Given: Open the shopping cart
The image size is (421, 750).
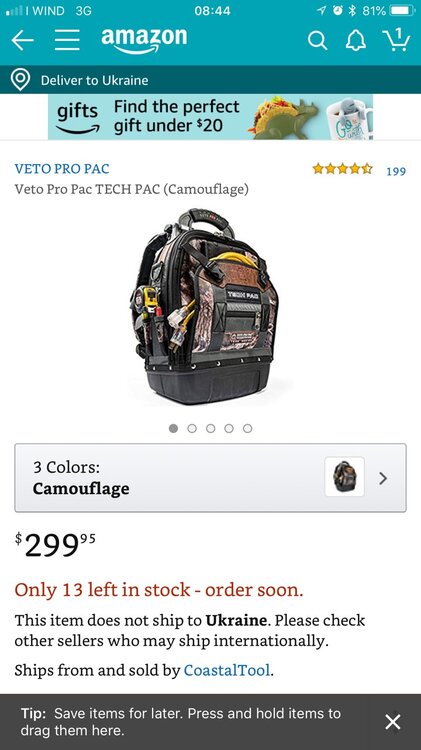Looking at the screenshot, I should click(397, 39).
